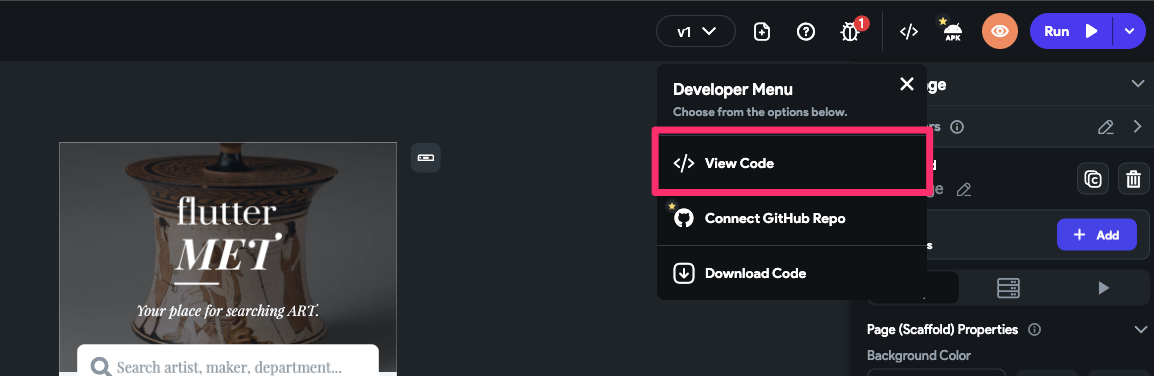Click the developer menu code icon
This screenshot has width=1154, height=376.
click(909, 32)
